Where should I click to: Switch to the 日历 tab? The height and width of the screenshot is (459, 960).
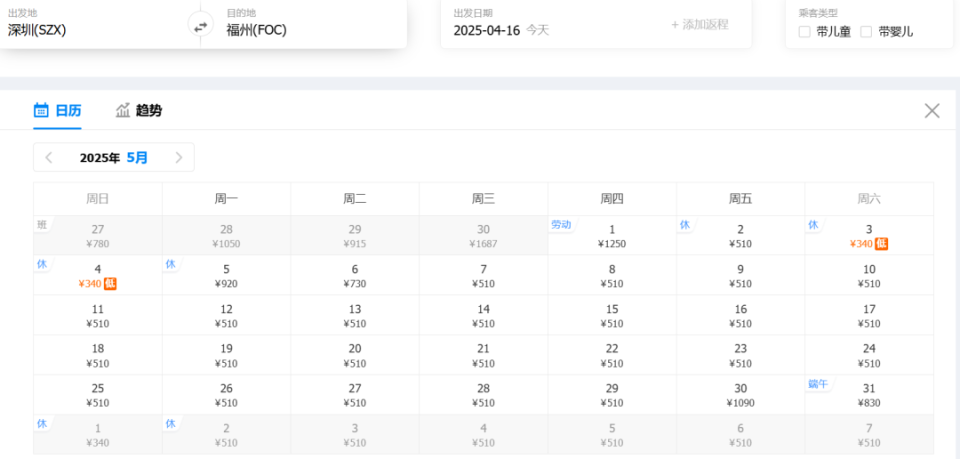click(x=57, y=111)
